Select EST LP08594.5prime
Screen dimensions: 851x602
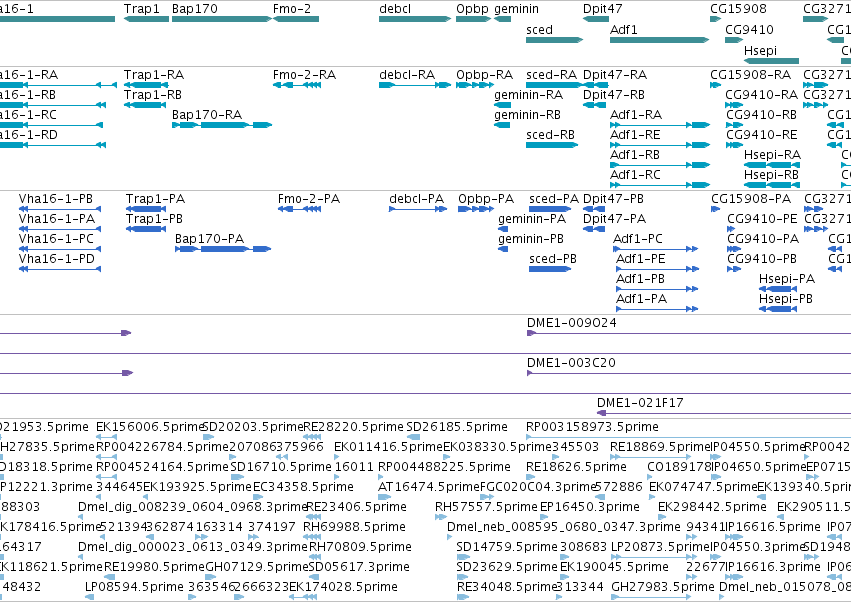90,597
